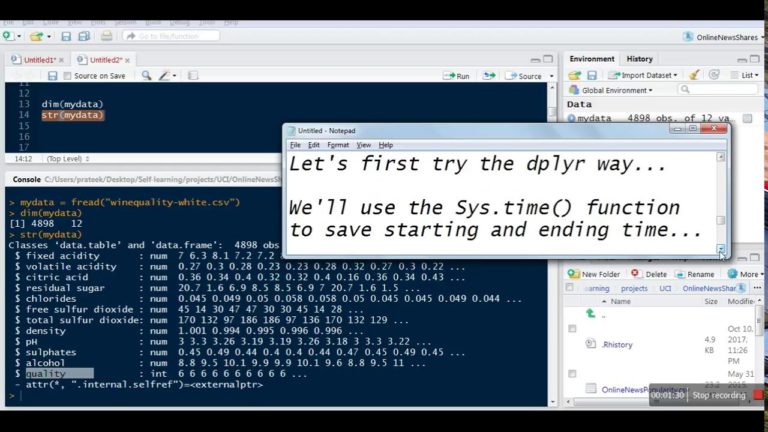Open the Import Dataset dropdown
This screenshot has width=768, height=432.
(x=645, y=75)
